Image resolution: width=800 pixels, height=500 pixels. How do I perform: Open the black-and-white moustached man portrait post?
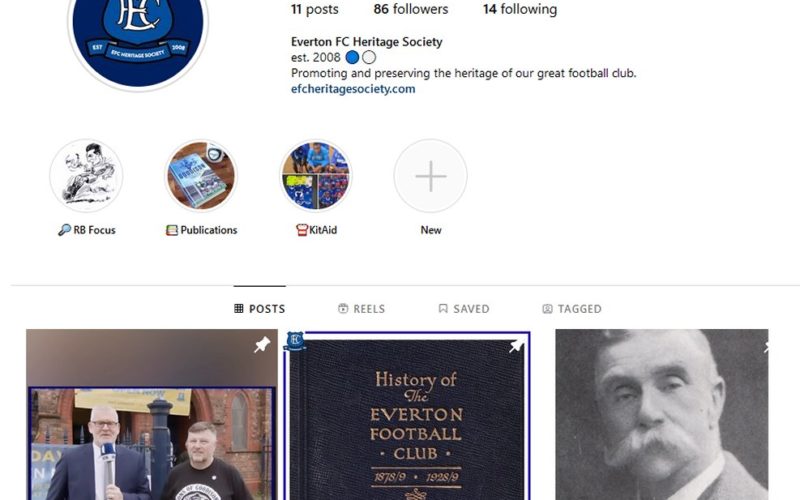click(662, 414)
